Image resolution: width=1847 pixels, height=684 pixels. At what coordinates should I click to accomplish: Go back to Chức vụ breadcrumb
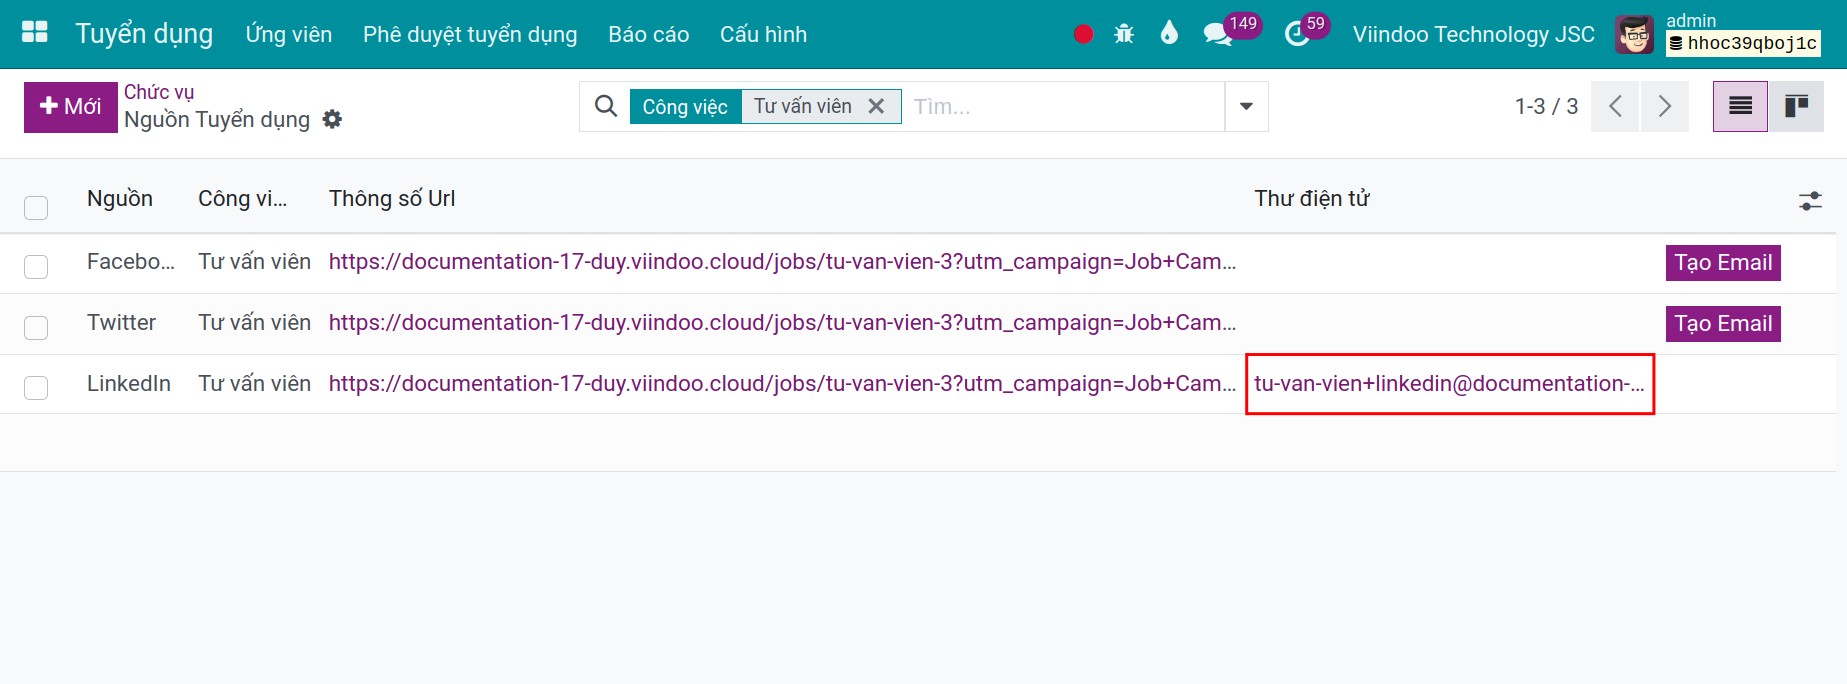tap(159, 92)
